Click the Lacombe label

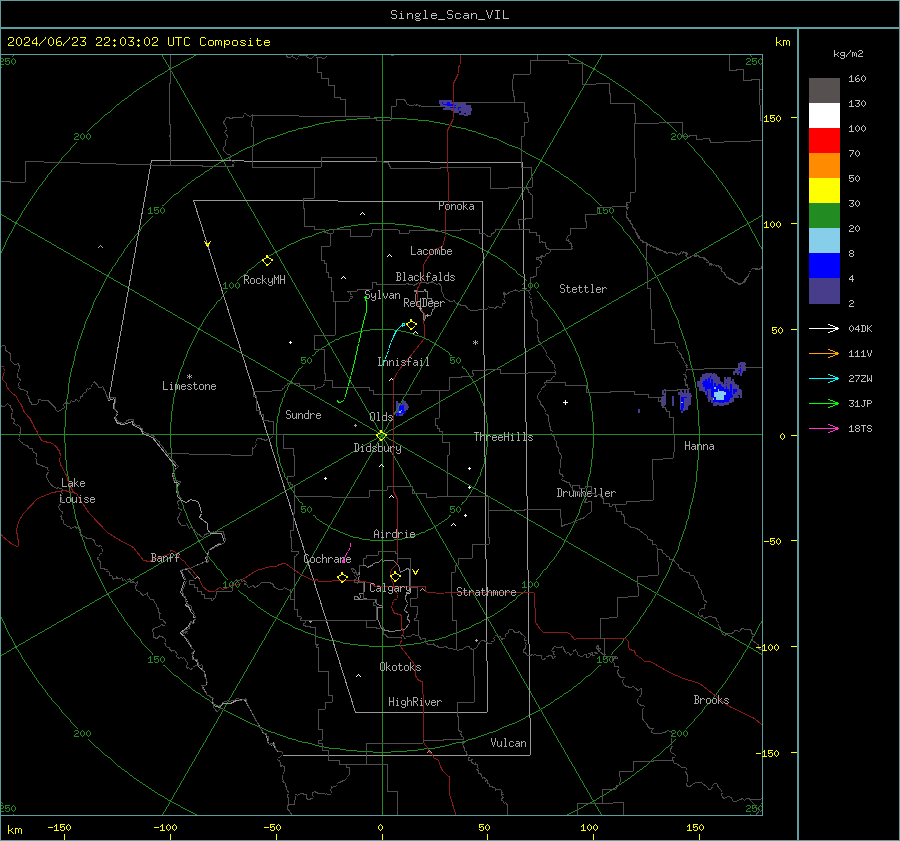[431, 251]
